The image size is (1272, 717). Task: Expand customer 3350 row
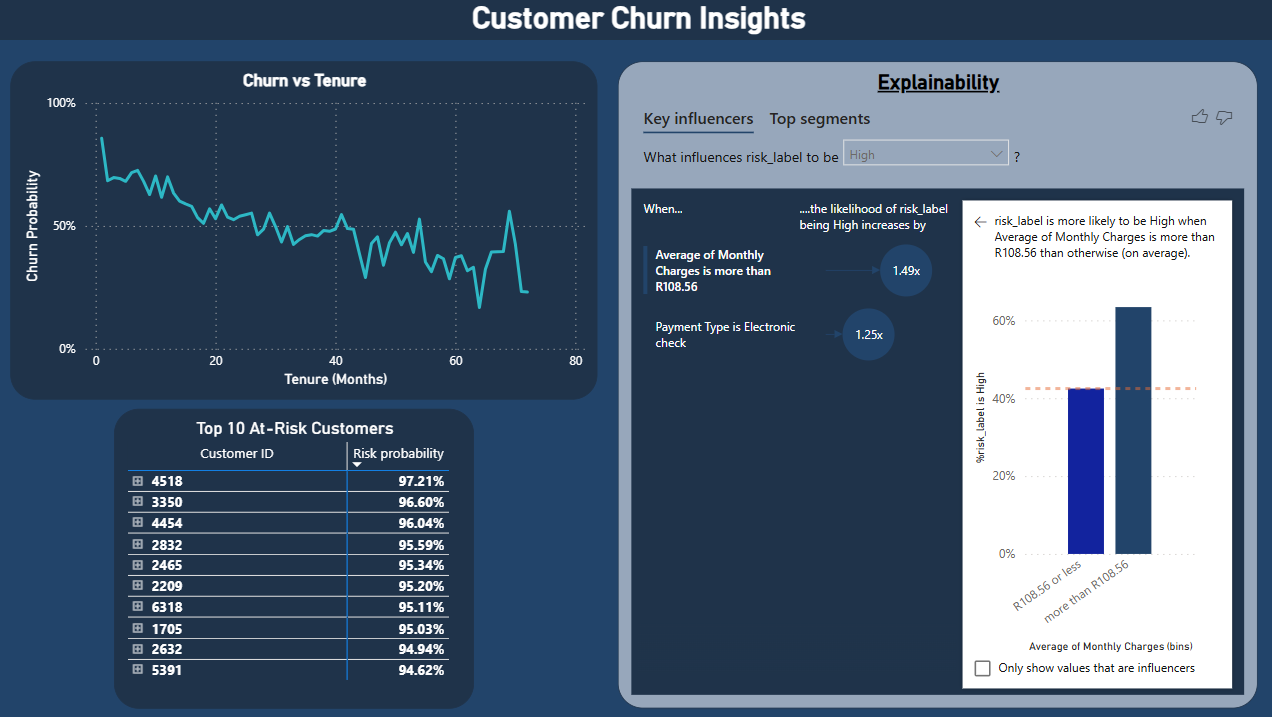pyautogui.click(x=138, y=502)
